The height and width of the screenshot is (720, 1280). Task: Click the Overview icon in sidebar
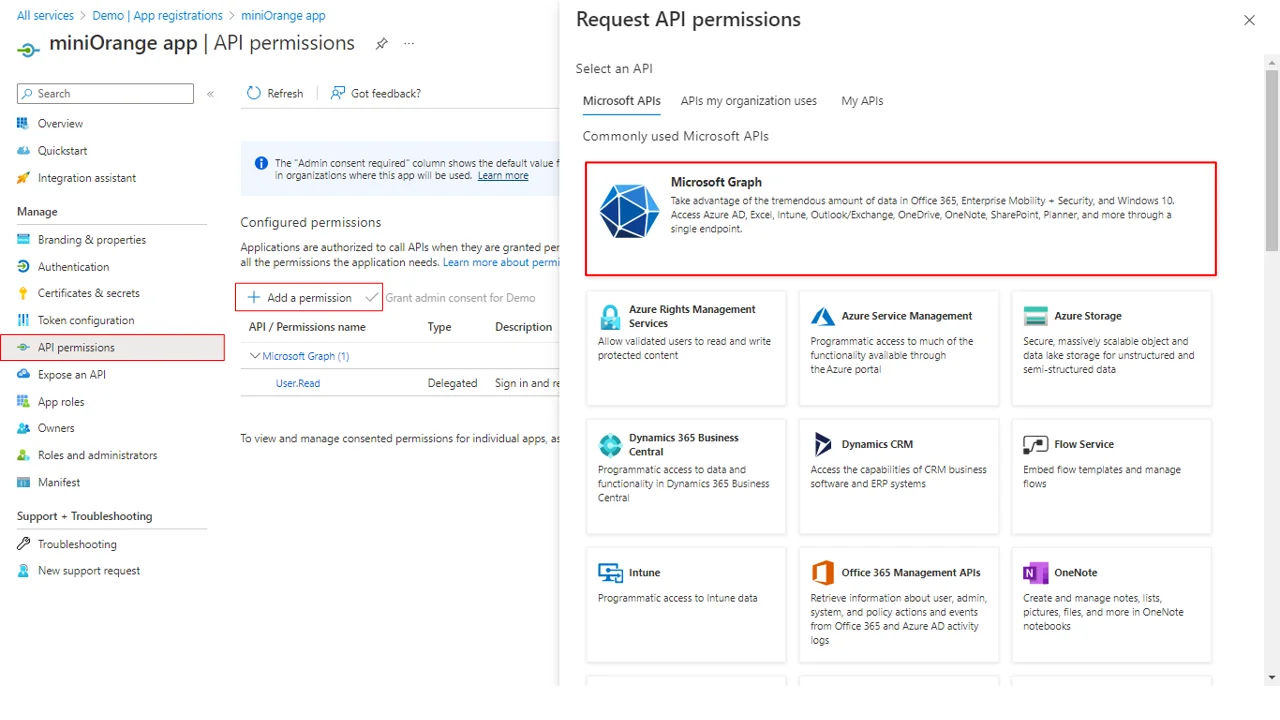[24, 123]
